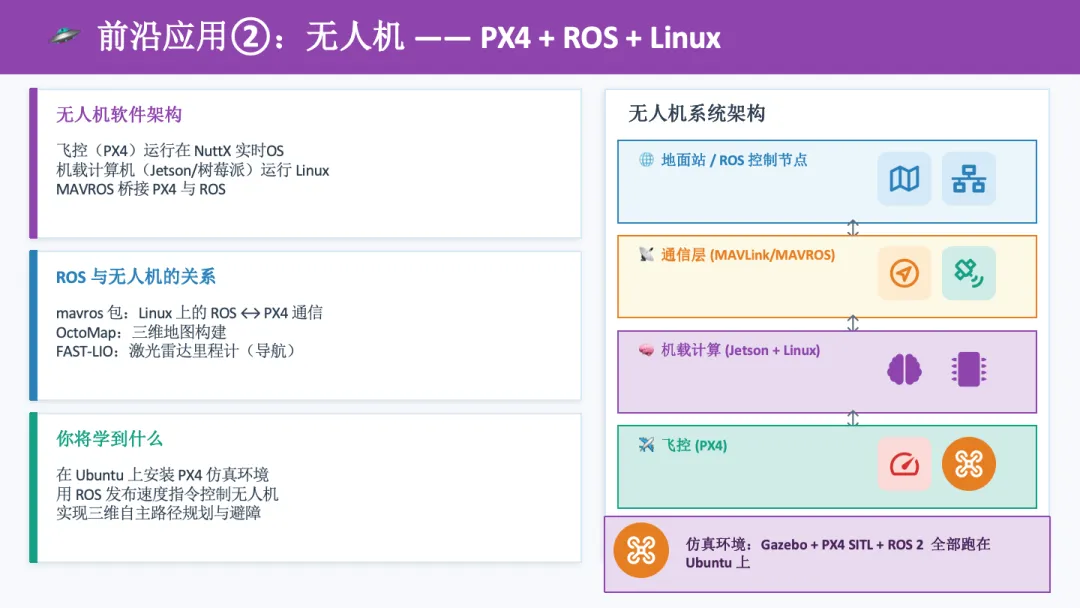1080x608 pixels.
Task: Click the purple microchip icon
Action: tap(968, 369)
